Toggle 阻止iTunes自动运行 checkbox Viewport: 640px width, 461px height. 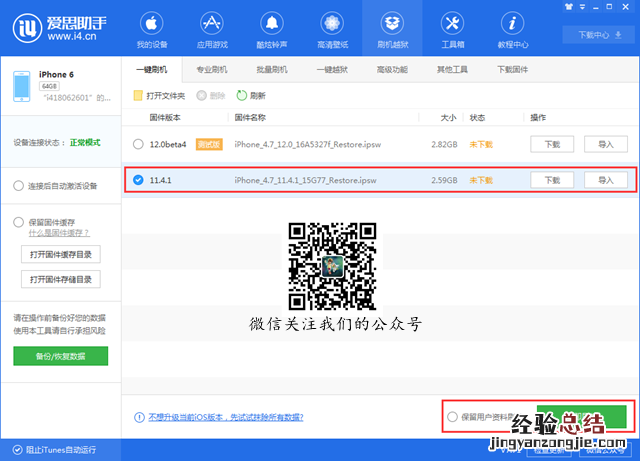(x=18, y=450)
